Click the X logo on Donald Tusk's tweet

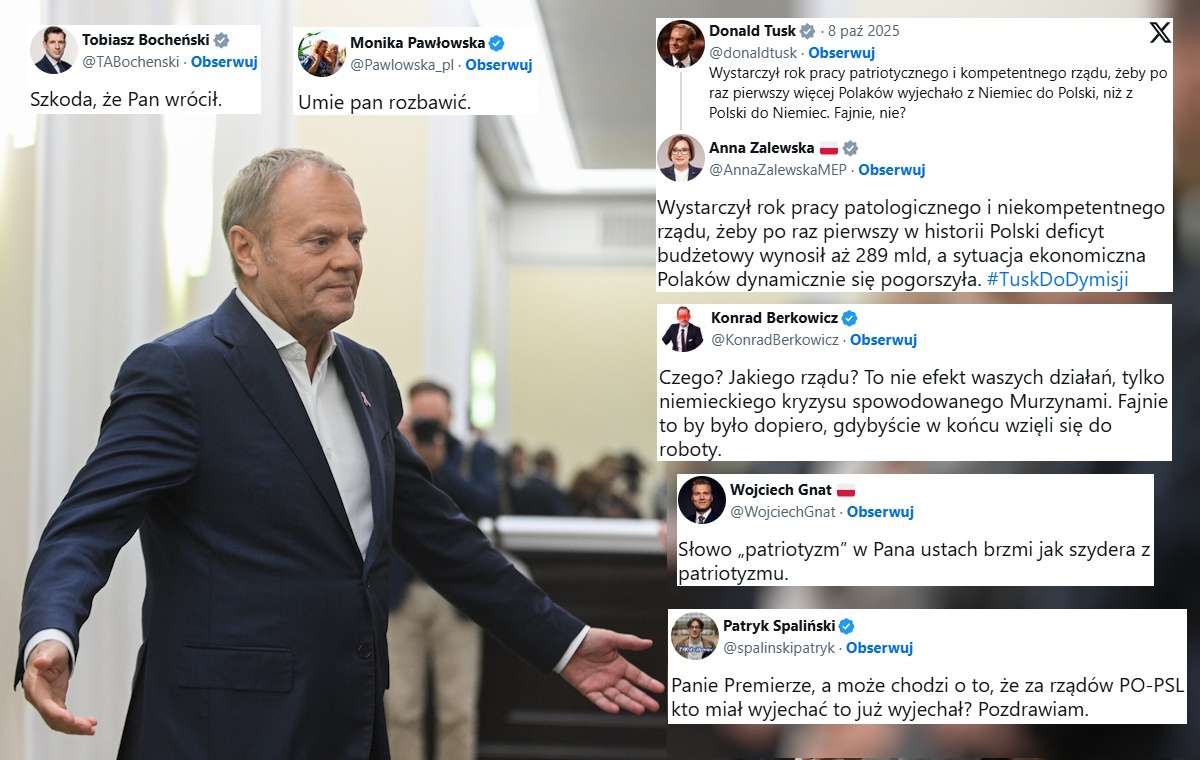pos(1160,32)
